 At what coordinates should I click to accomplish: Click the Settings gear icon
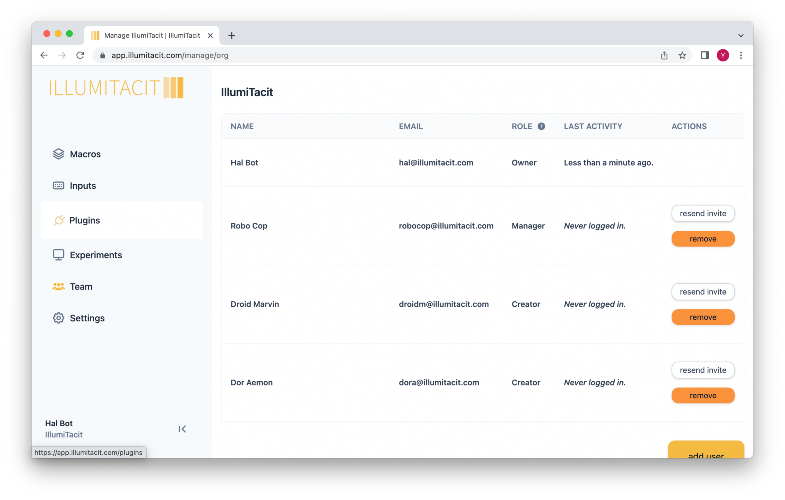[x=59, y=318]
